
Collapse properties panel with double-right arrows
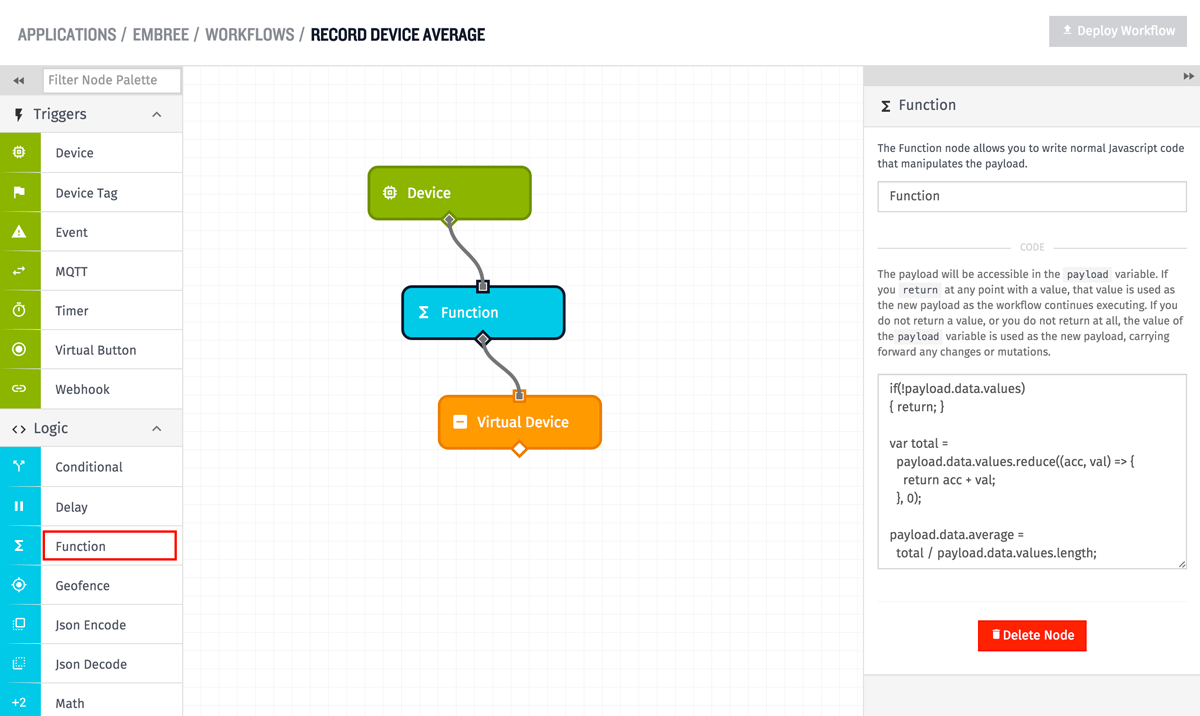pos(1188,76)
